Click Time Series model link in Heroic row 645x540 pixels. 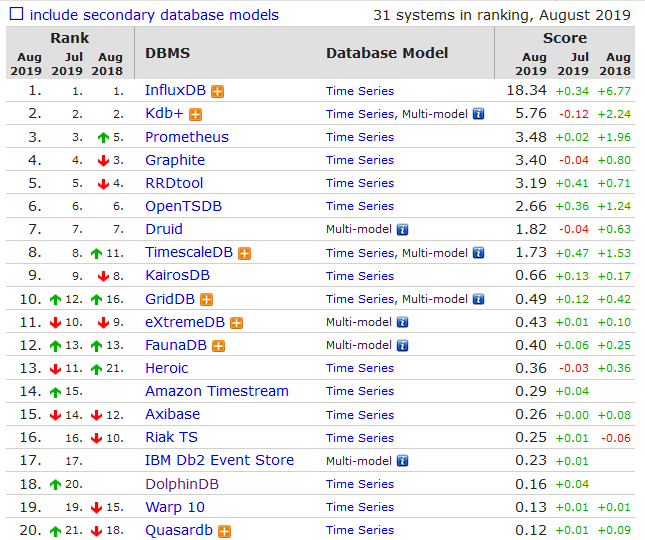click(x=360, y=368)
